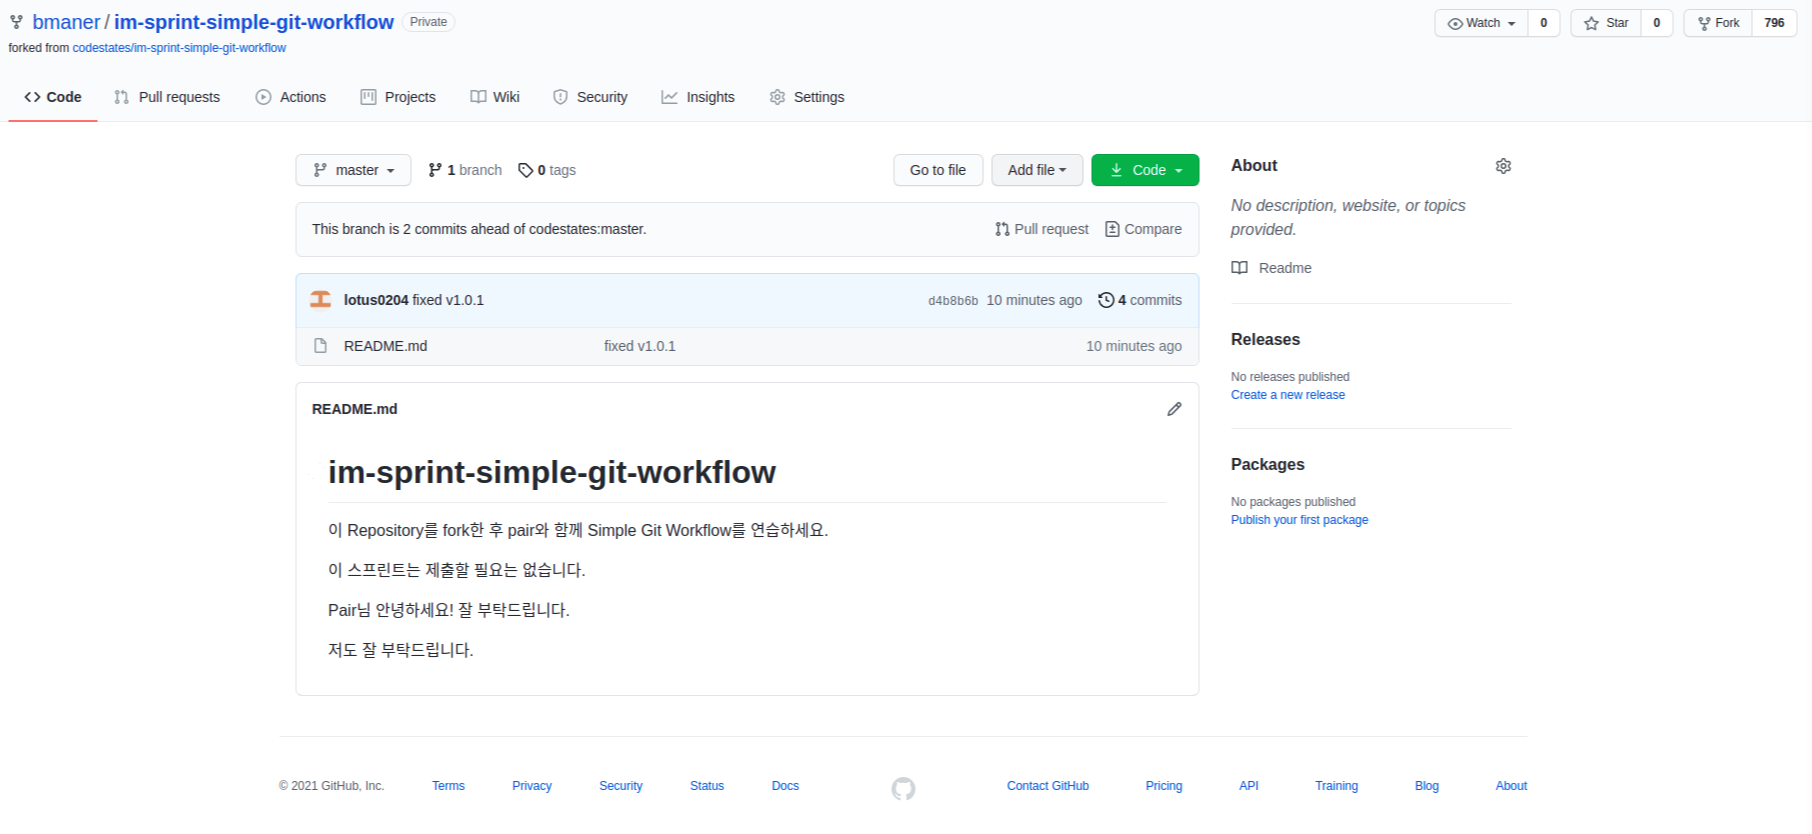Click the watchers count 0
Image resolution: width=1812 pixels, height=834 pixels.
1544,23
